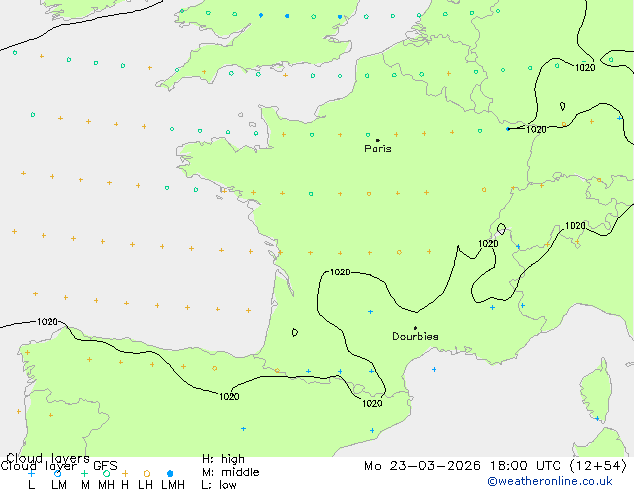The image size is (634, 490).
Task: Click the 'GFS' model label
Action: (105, 466)
